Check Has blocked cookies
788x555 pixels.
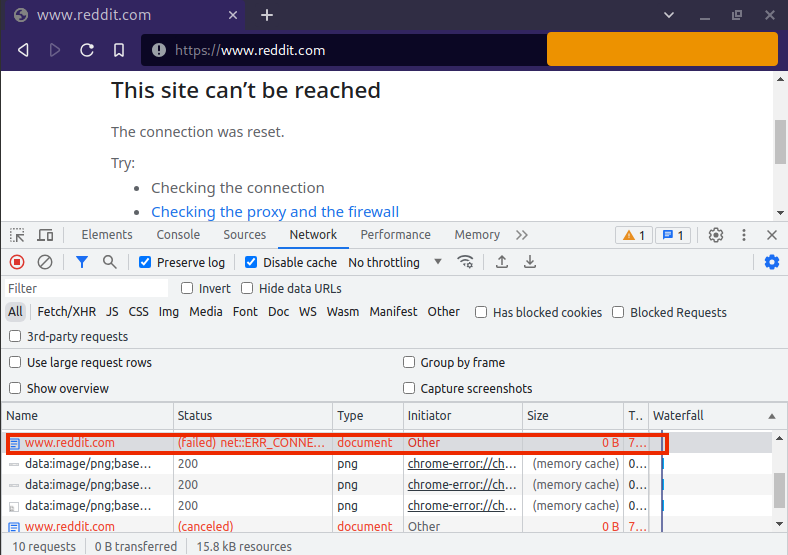tap(481, 312)
